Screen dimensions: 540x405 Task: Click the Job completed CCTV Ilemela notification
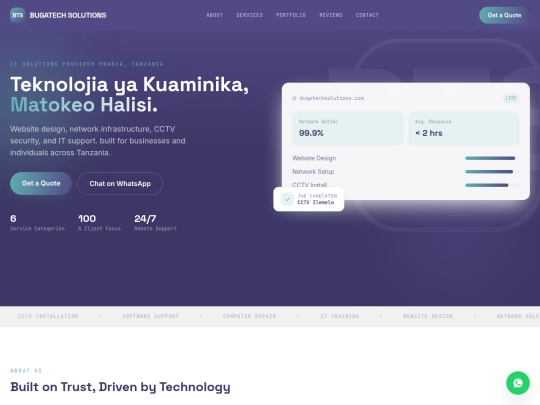(x=309, y=199)
